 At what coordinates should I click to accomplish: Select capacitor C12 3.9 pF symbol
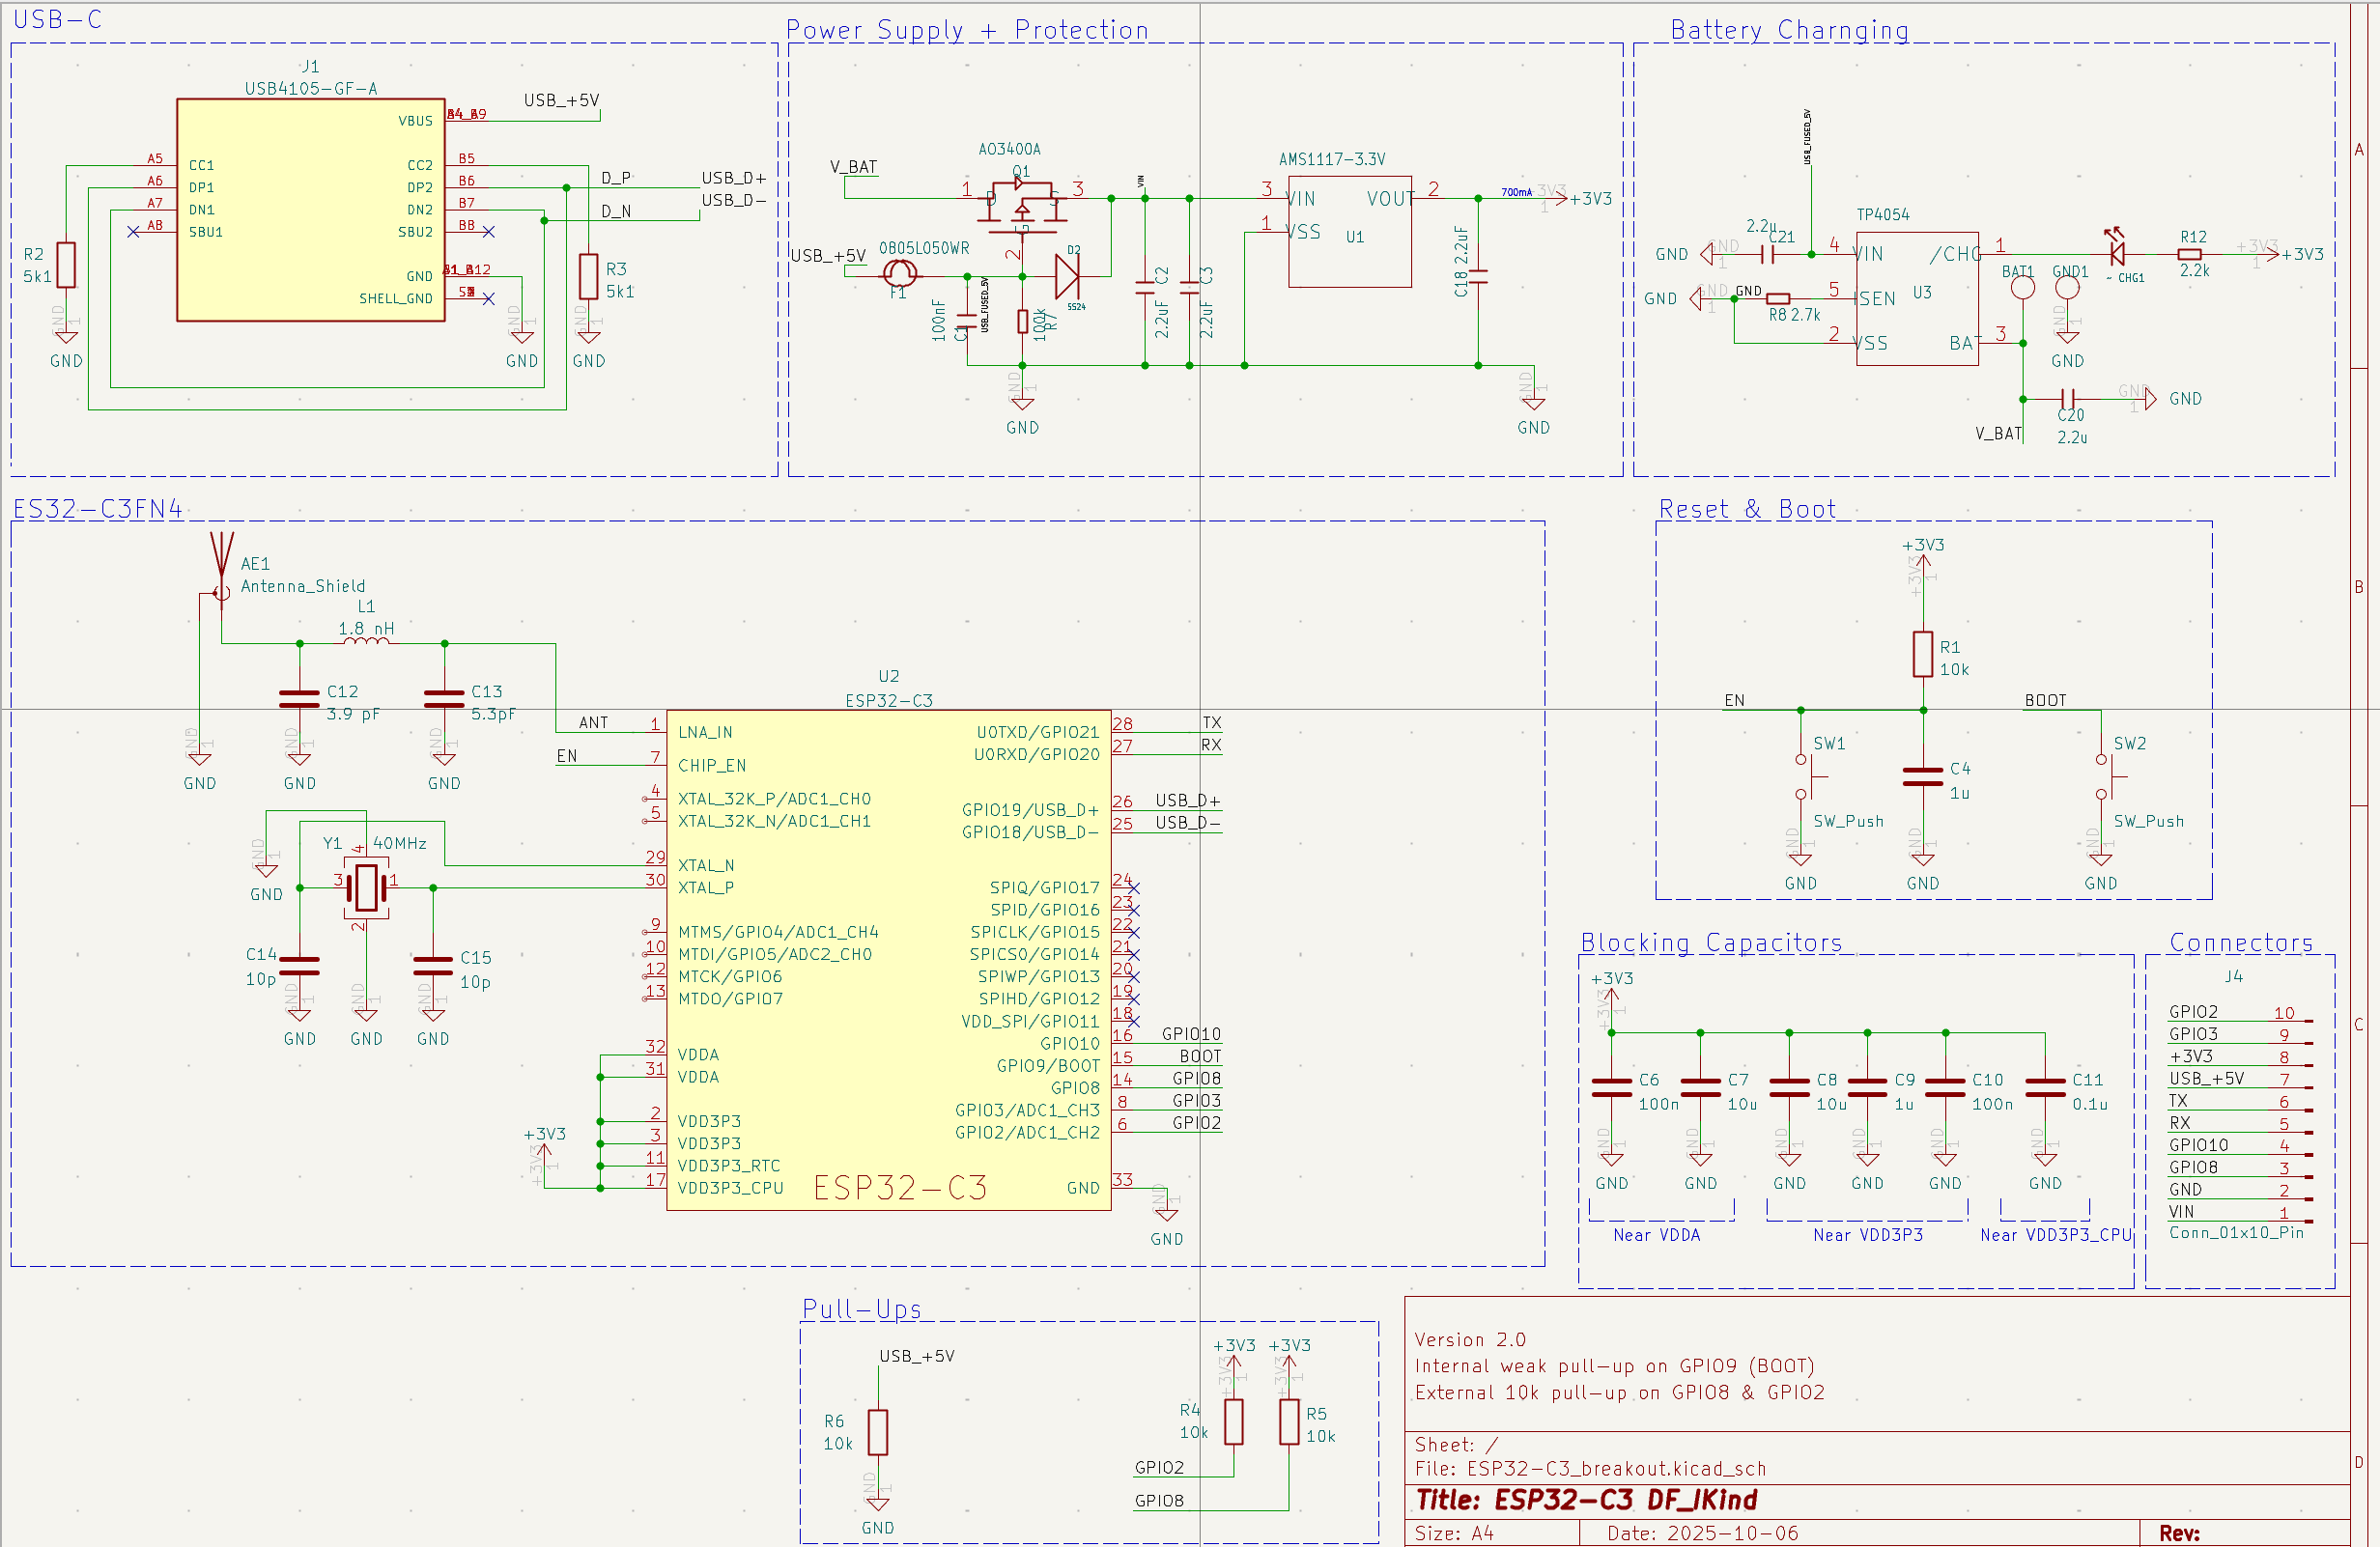299,699
